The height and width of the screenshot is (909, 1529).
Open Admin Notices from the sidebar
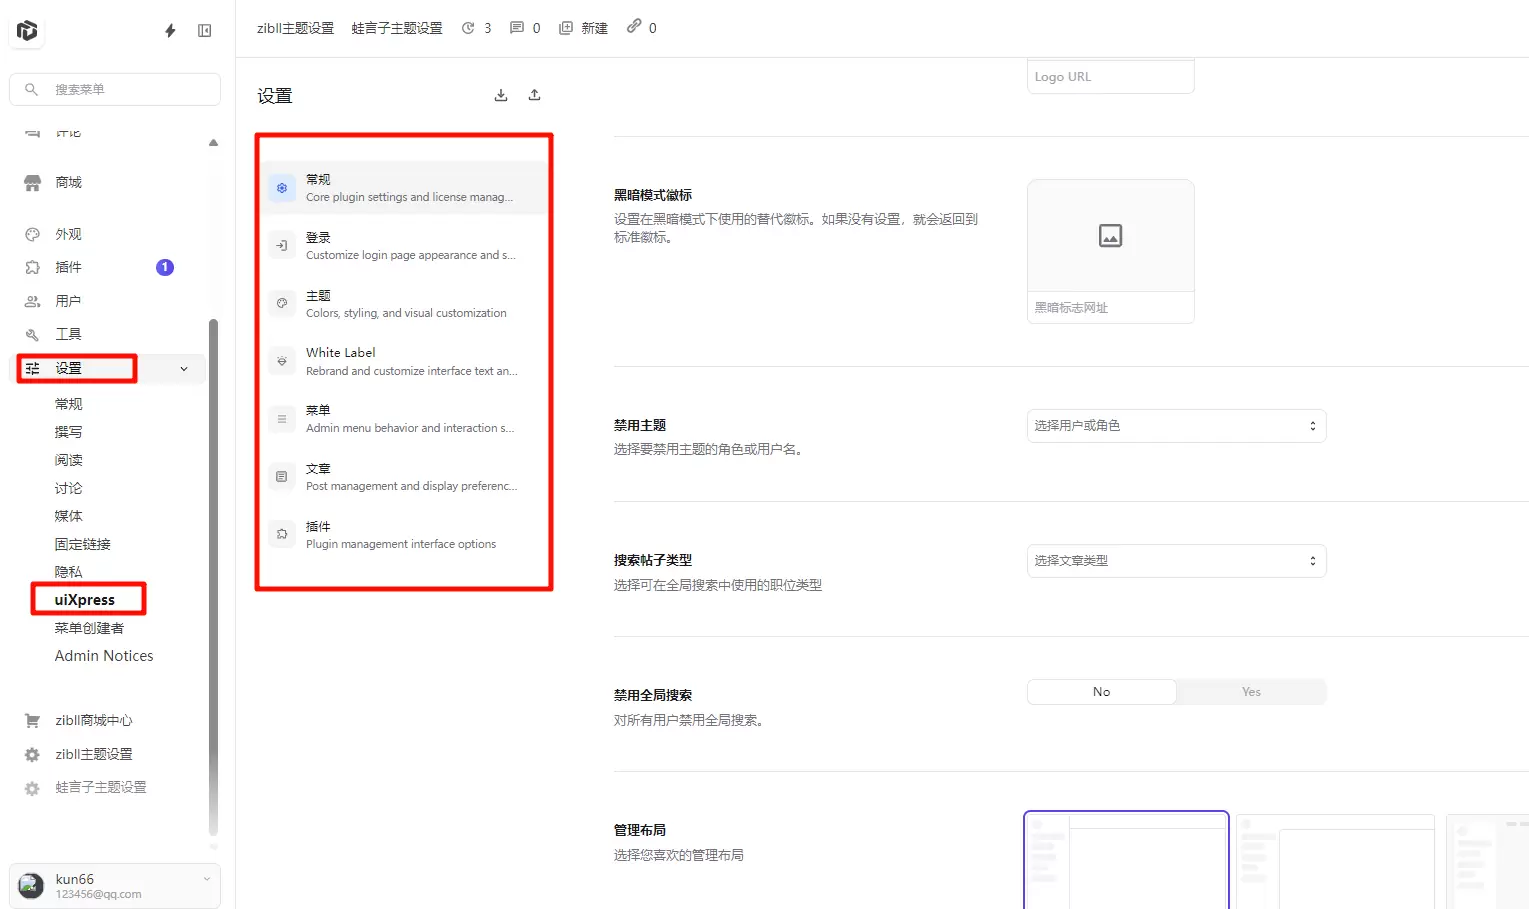[x=104, y=655]
